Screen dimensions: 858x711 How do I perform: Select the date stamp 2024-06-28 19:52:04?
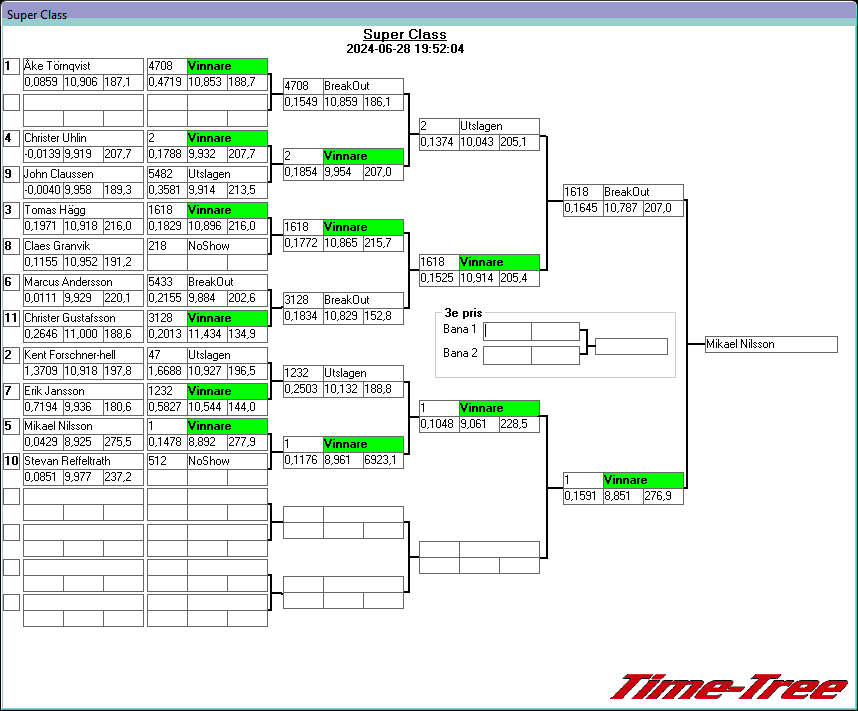tap(405, 49)
